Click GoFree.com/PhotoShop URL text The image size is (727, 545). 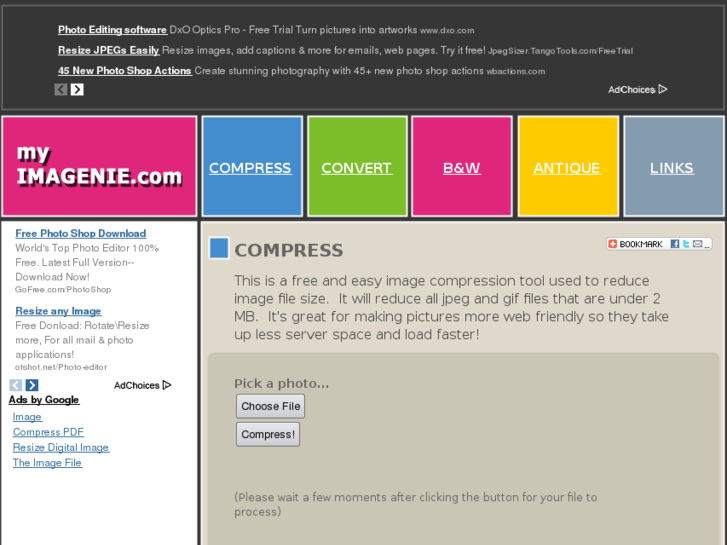[x=63, y=290]
